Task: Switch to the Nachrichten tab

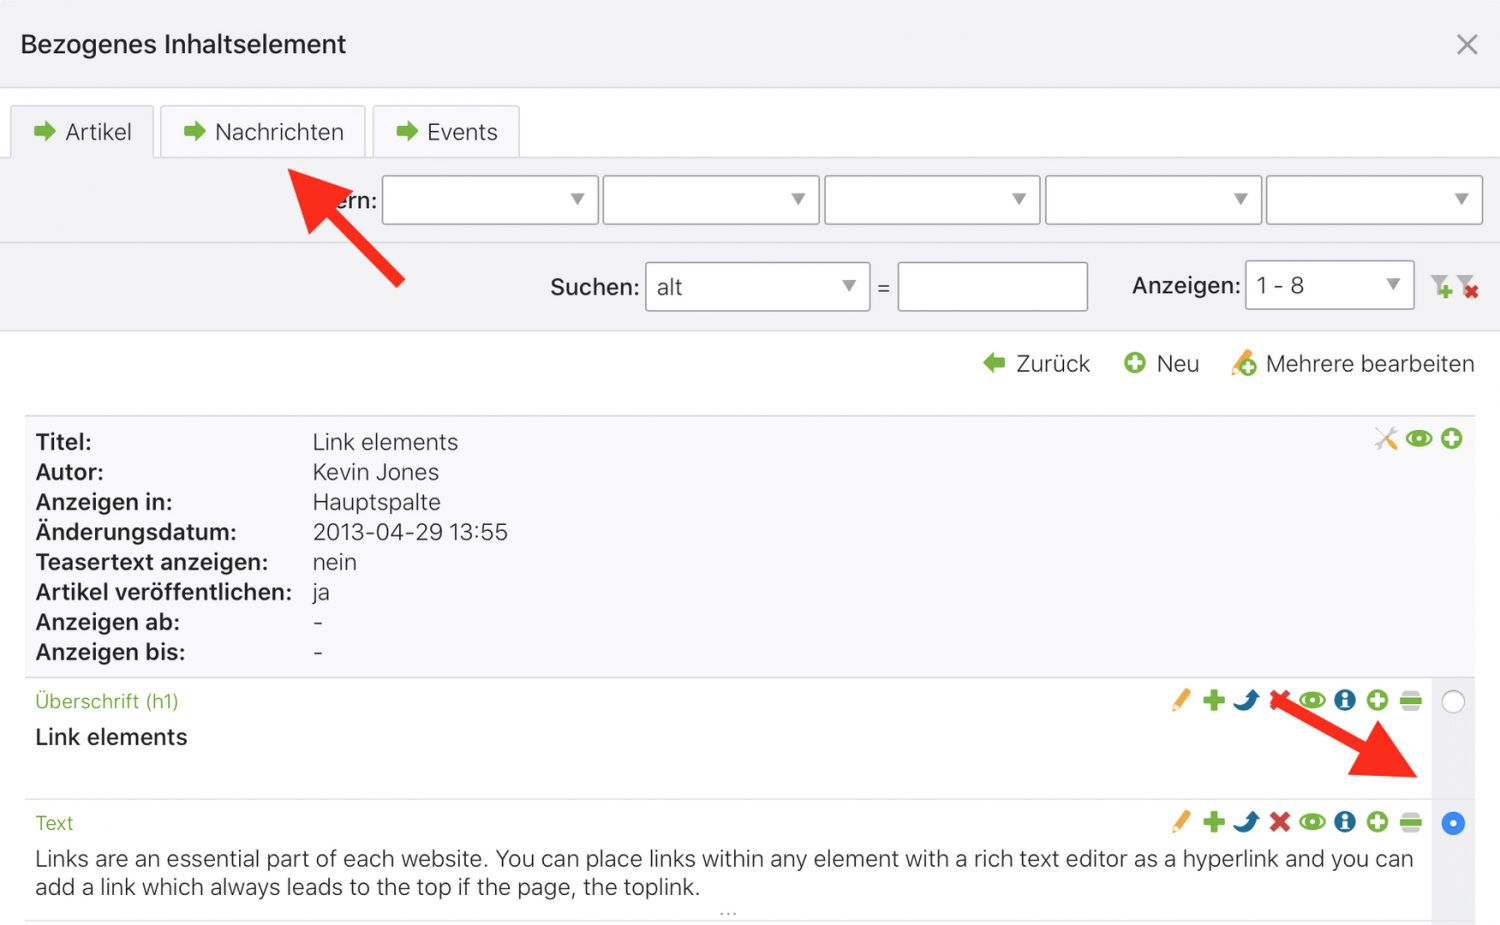Action: coord(263,132)
